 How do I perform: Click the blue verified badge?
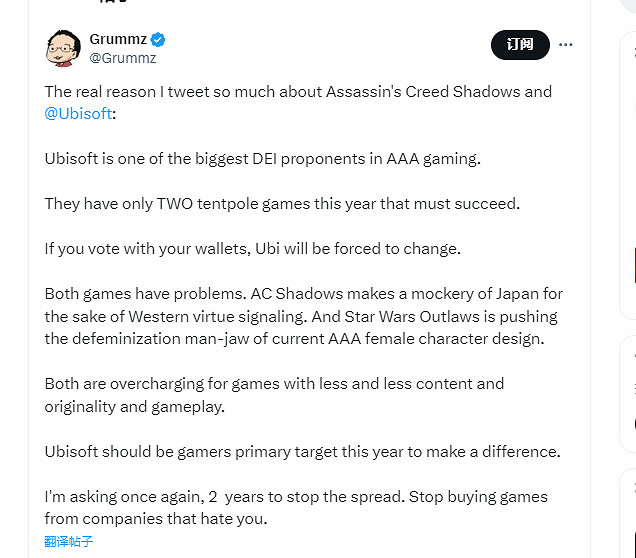(x=158, y=39)
